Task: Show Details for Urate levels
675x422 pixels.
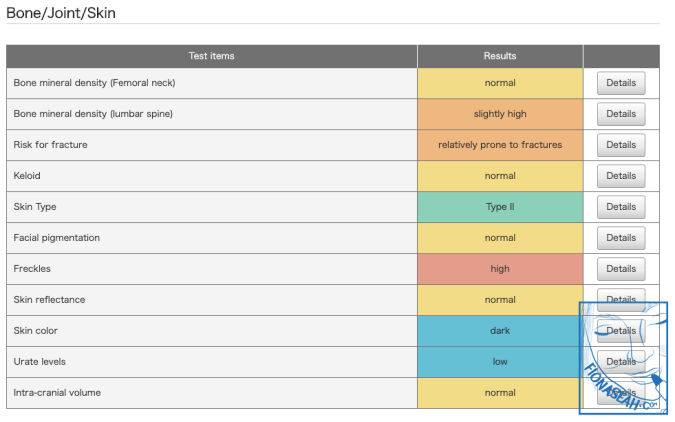Action: [x=620, y=362]
